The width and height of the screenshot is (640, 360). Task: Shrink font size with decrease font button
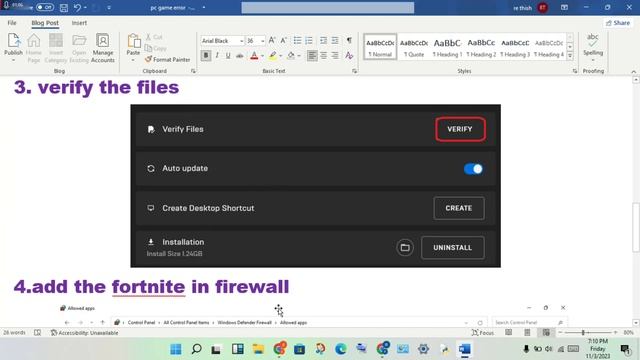click(283, 40)
